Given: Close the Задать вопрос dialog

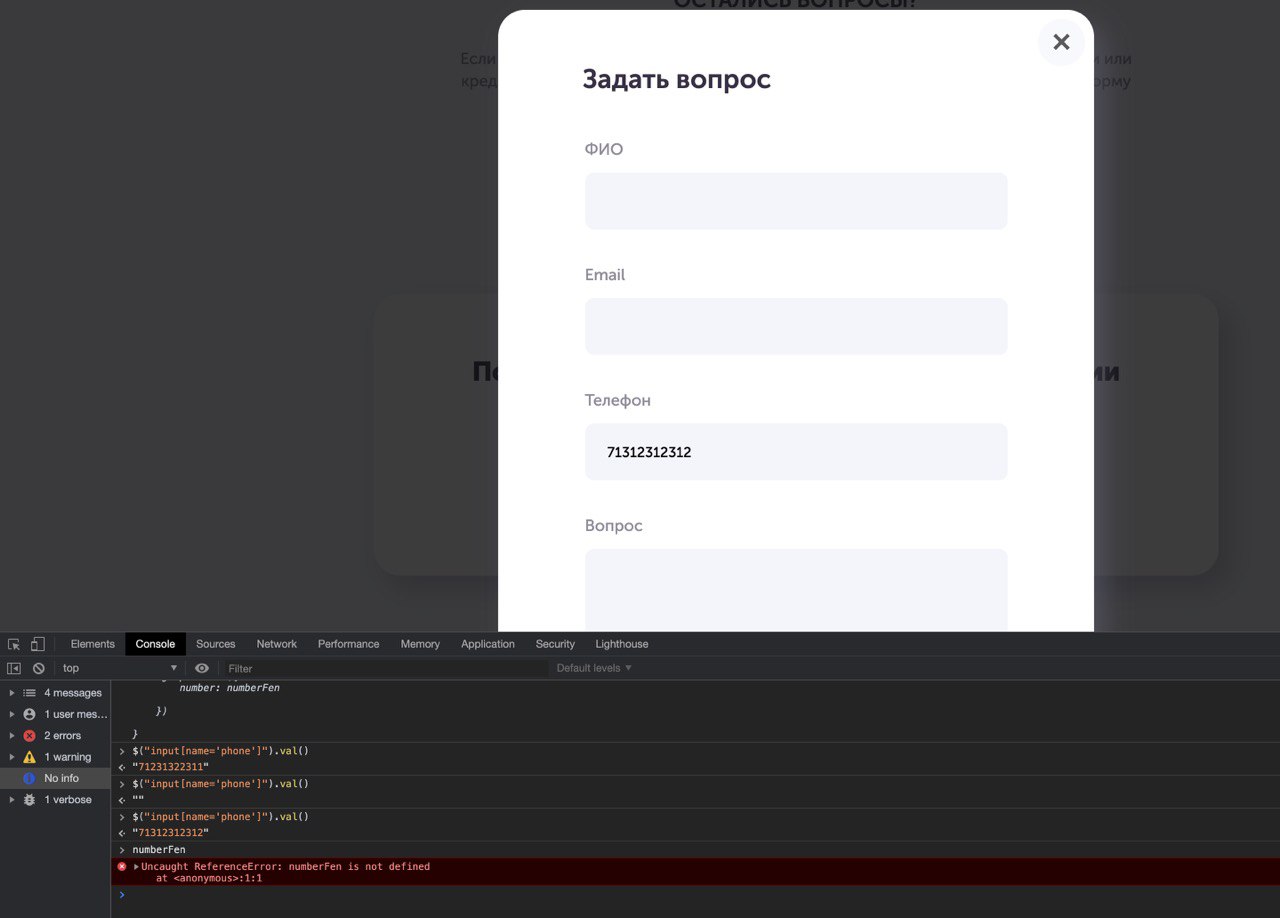Looking at the screenshot, I should (x=1061, y=42).
